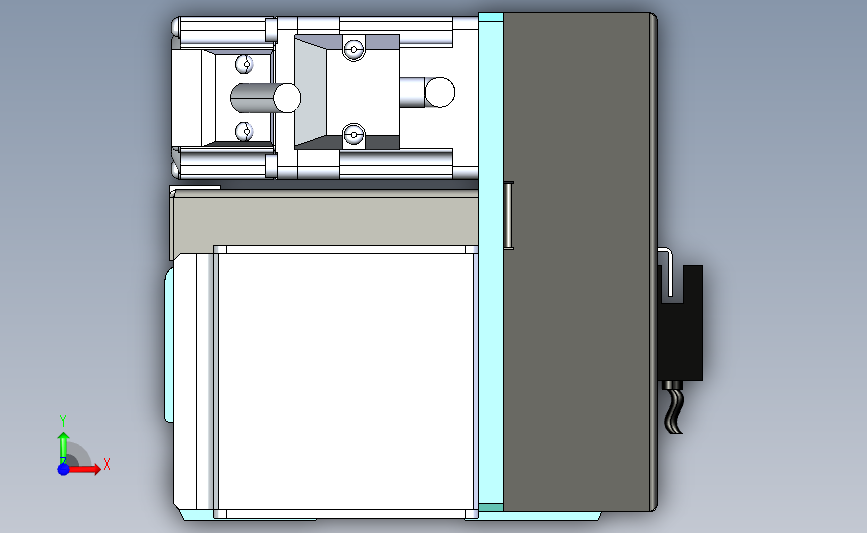The width and height of the screenshot is (867, 533).
Task: Select the black connector block on the right side
Action: [681, 323]
